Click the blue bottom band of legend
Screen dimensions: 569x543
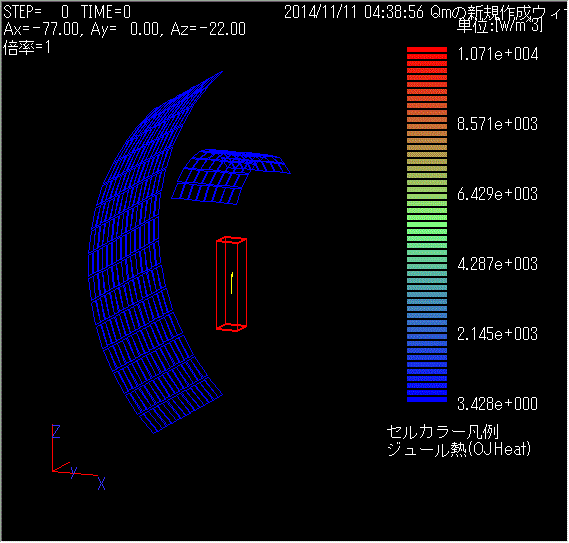coord(427,399)
